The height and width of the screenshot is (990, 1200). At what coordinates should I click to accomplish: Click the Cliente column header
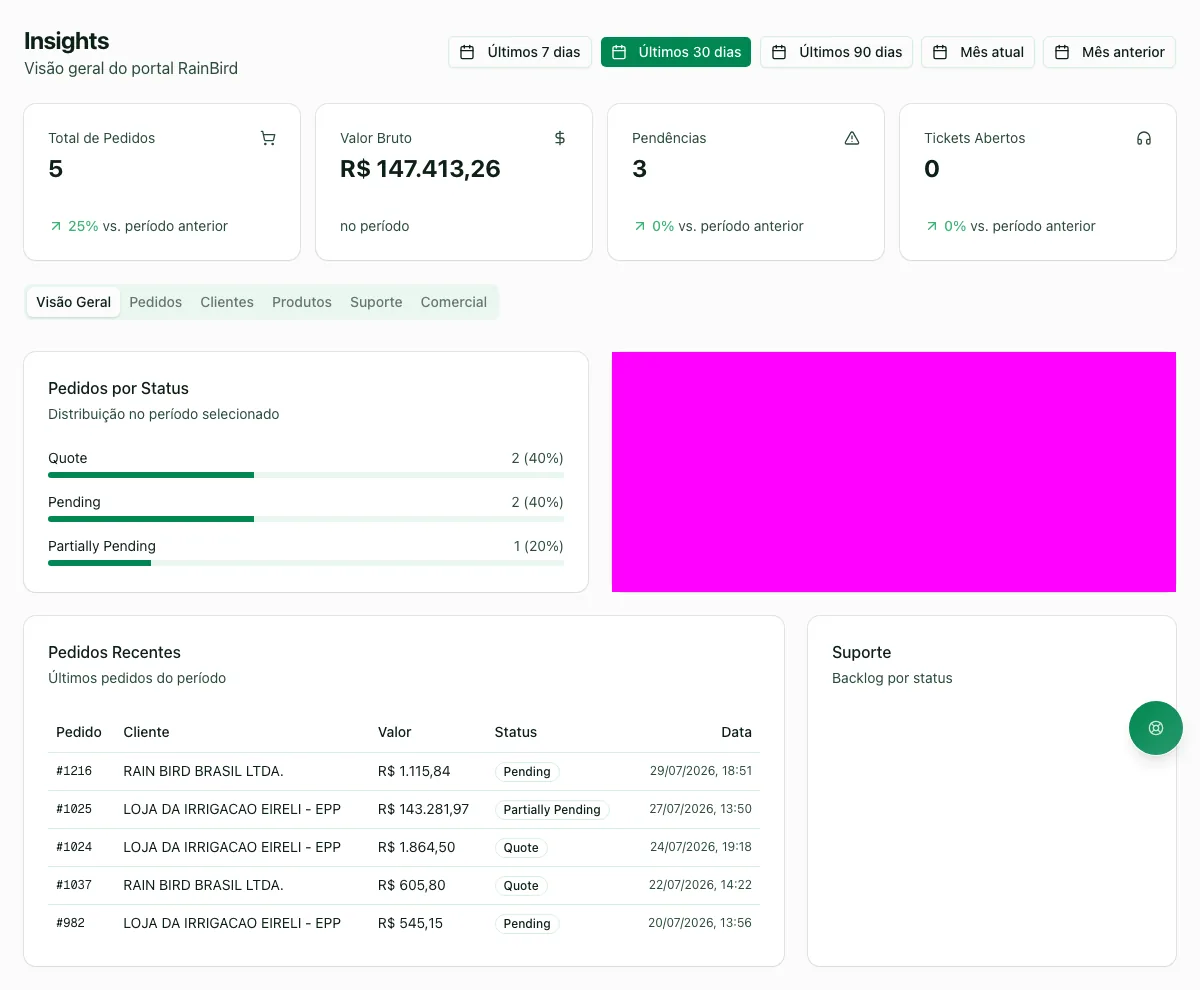pyautogui.click(x=147, y=732)
